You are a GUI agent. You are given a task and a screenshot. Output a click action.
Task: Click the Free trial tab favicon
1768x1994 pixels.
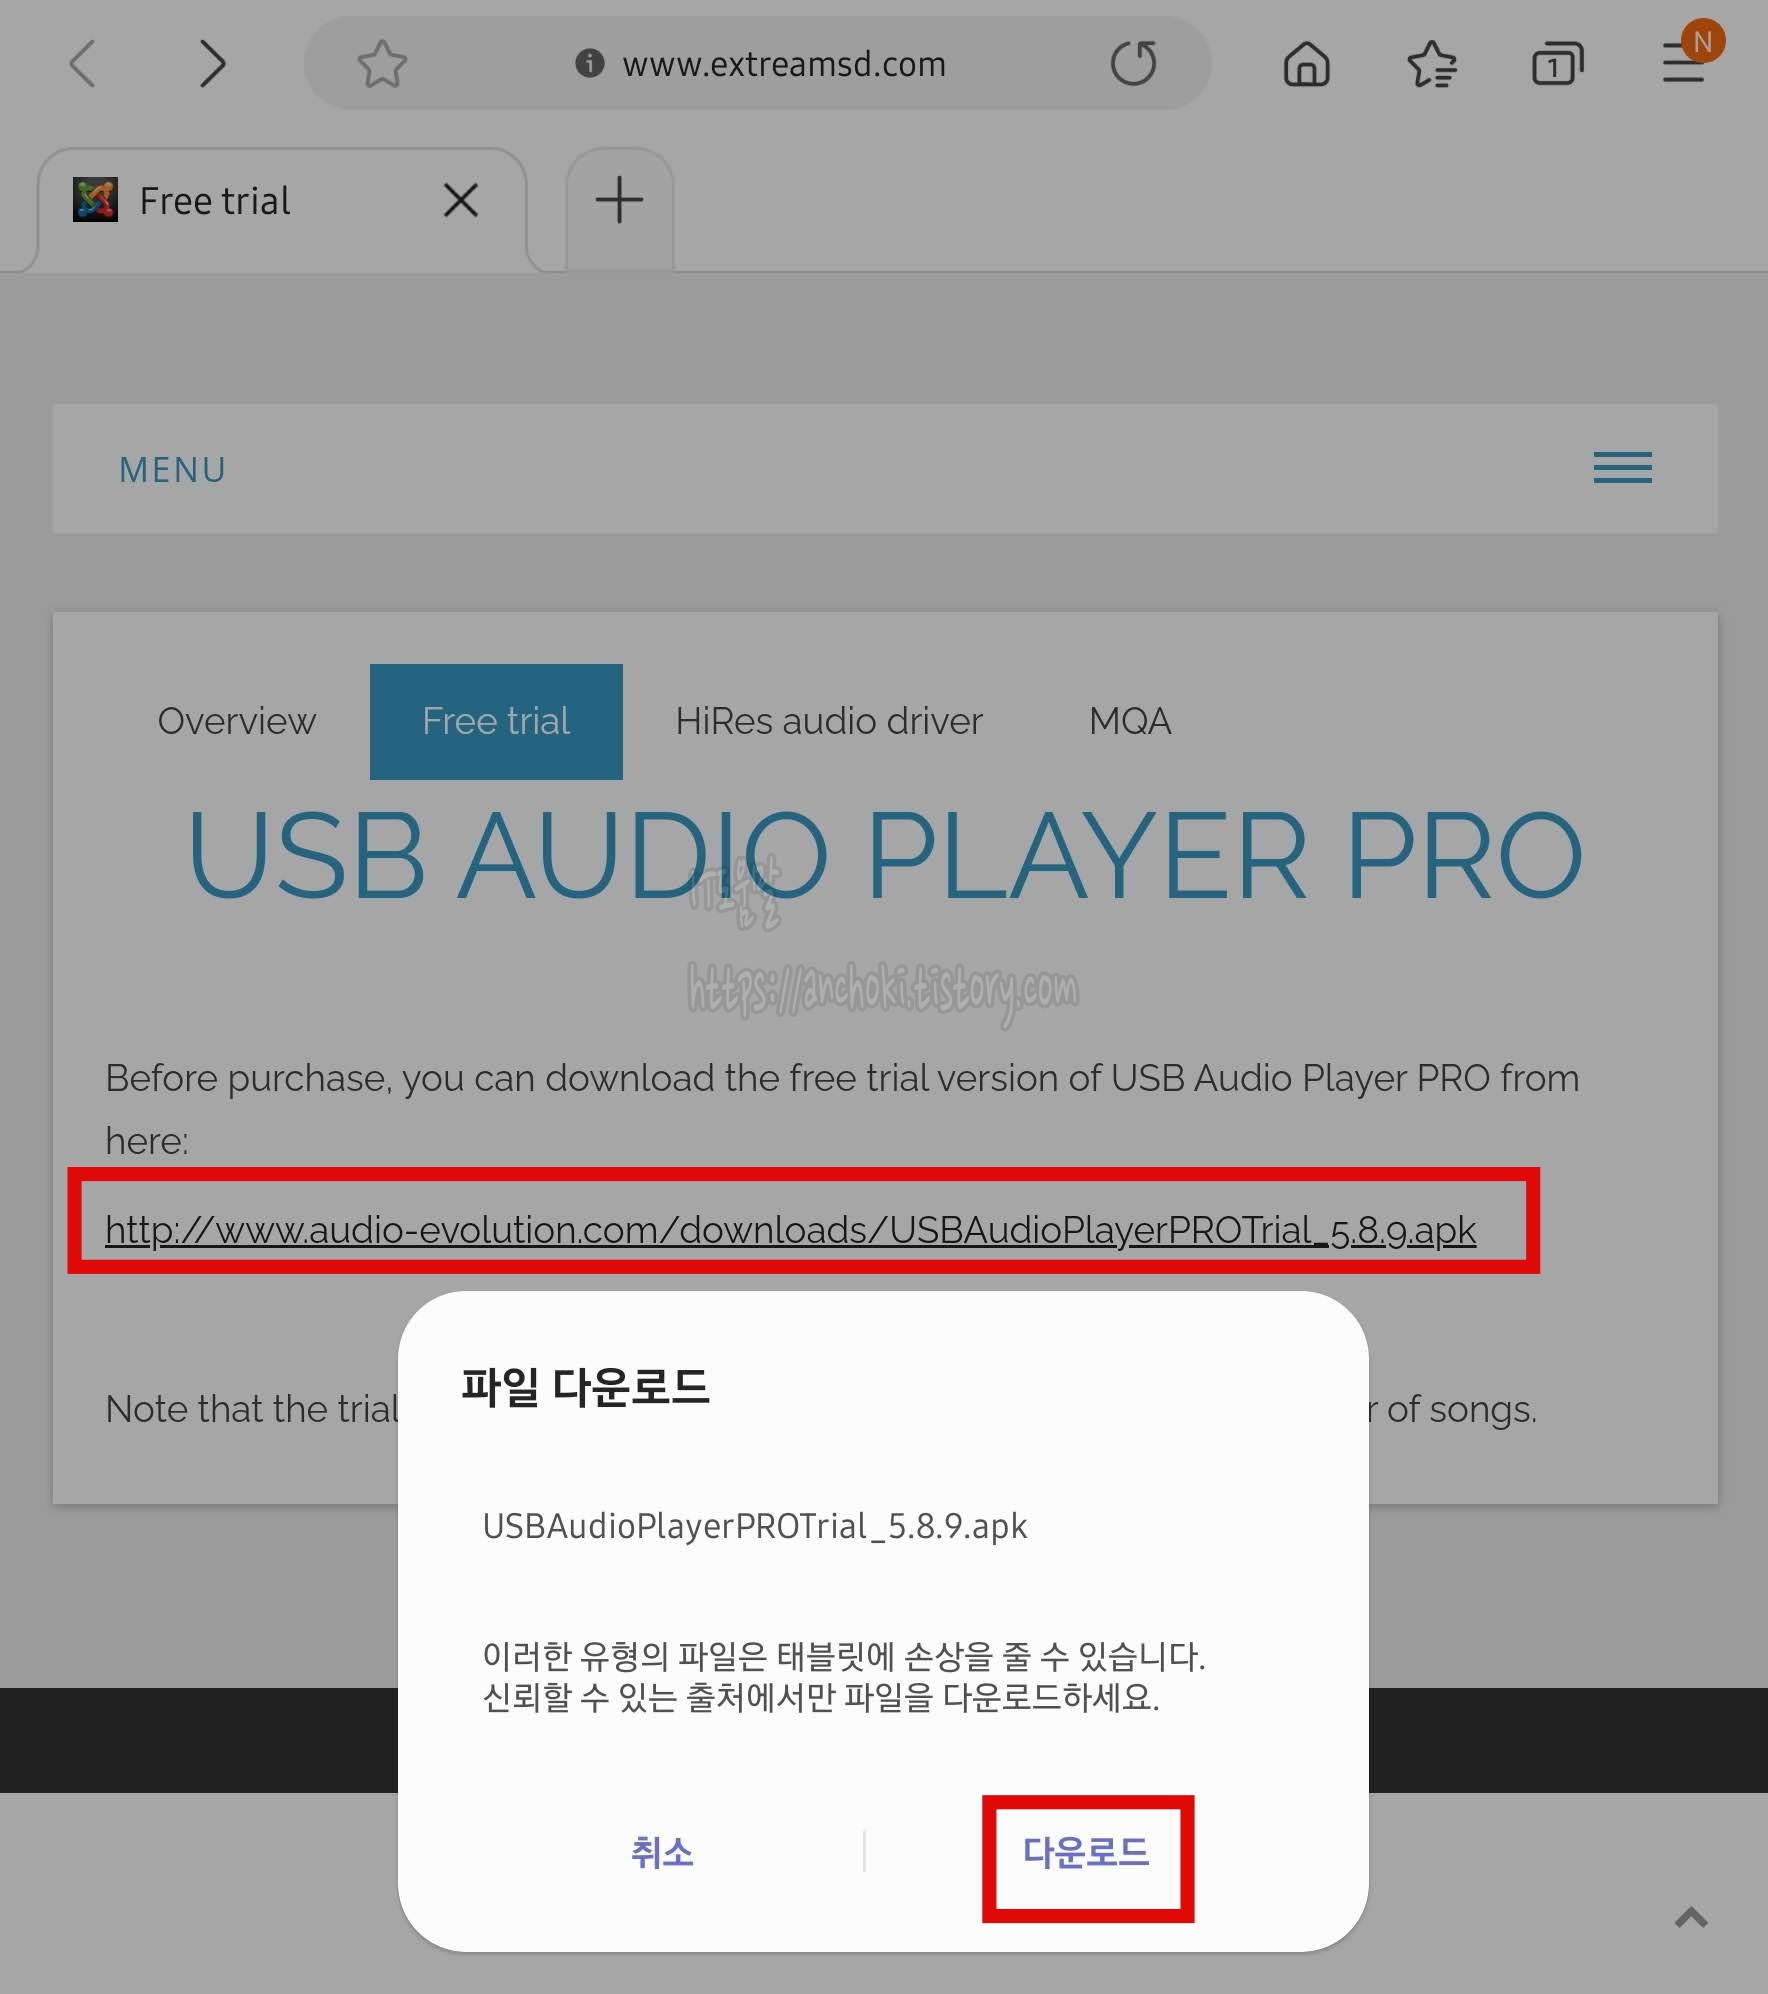(x=95, y=200)
